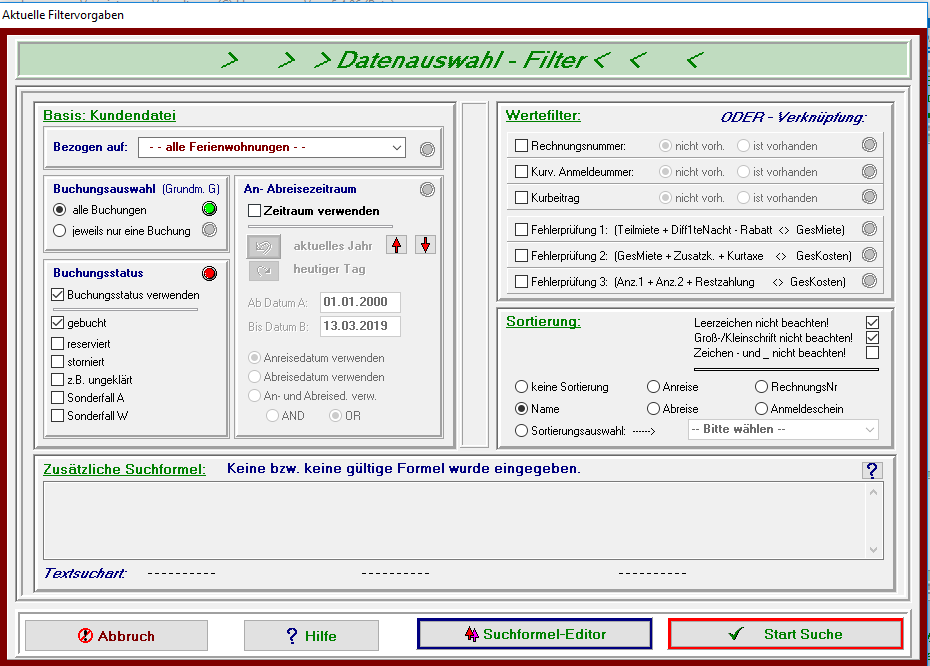Screen dimensions: 930x666
Task: Click the red indicator in Buchungsstatus header
Action: click(209, 273)
